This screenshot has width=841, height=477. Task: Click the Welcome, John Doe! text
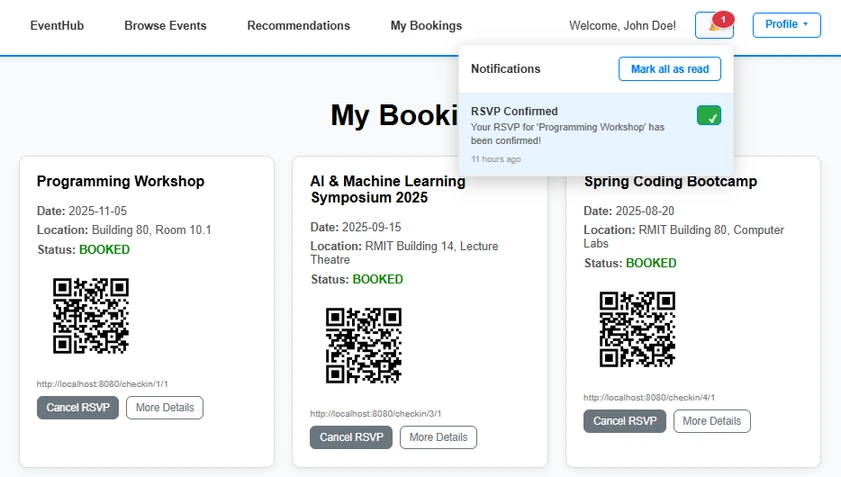[622, 26]
